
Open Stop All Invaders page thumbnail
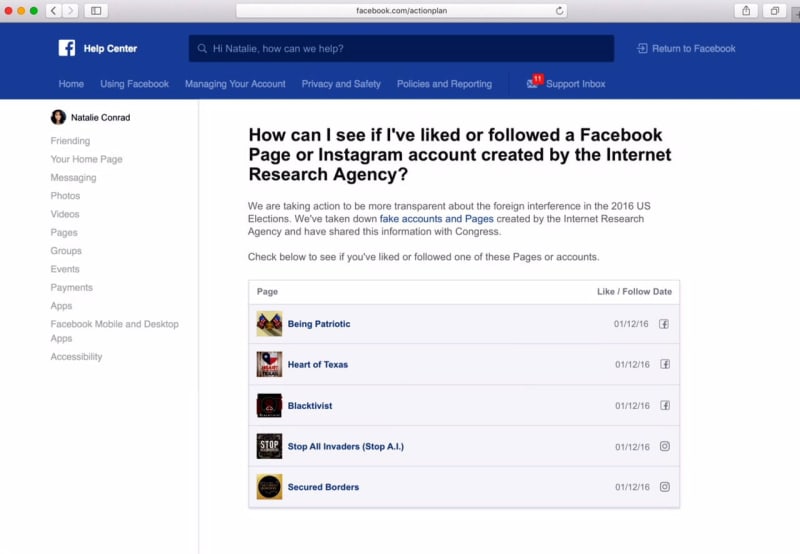(x=269, y=446)
